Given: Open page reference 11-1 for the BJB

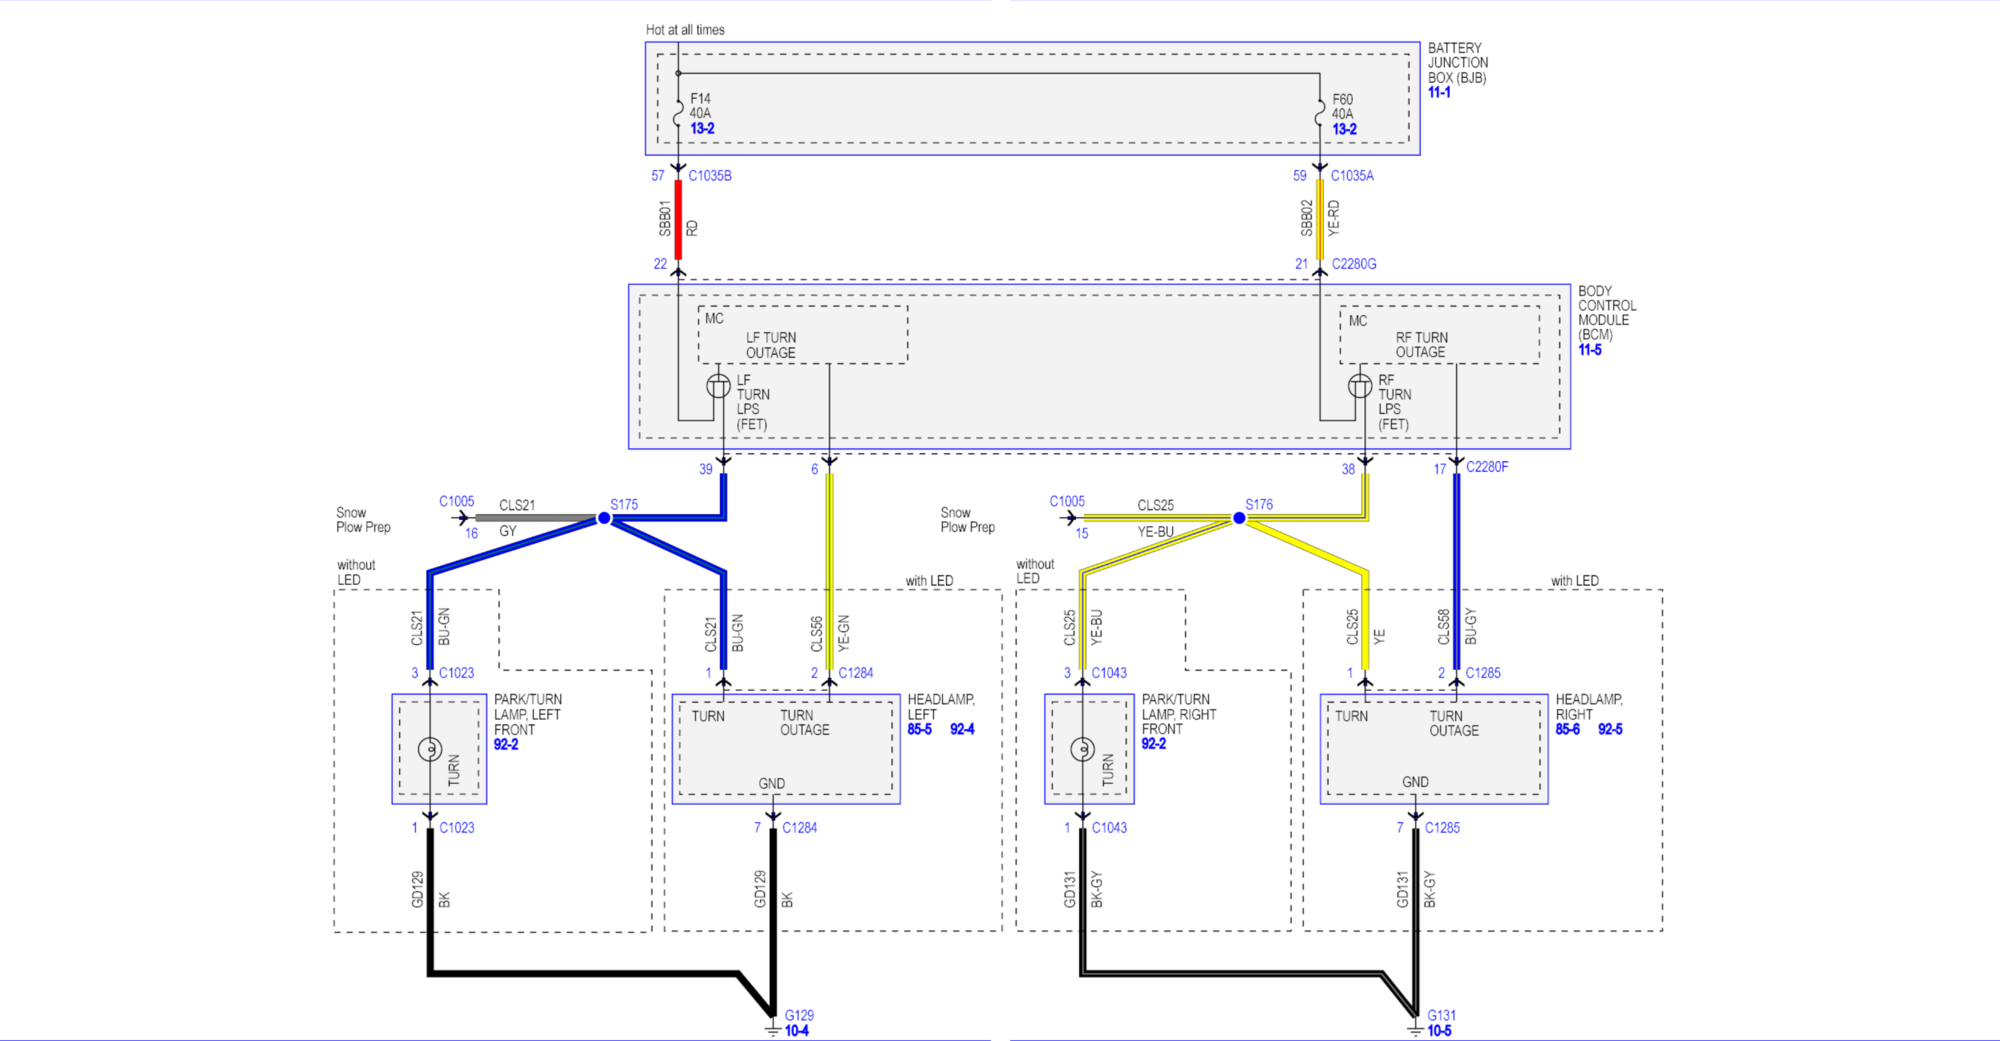Looking at the screenshot, I should (x=1440, y=92).
